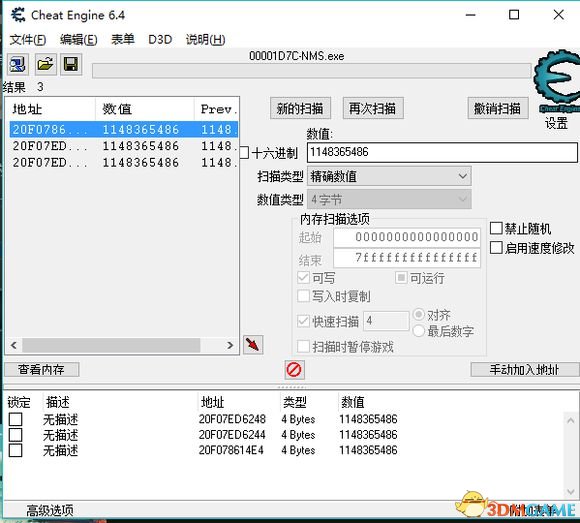580x523 pixels.
Task: Click address 20F07ED6248 in address list
Action: click(232, 419)
